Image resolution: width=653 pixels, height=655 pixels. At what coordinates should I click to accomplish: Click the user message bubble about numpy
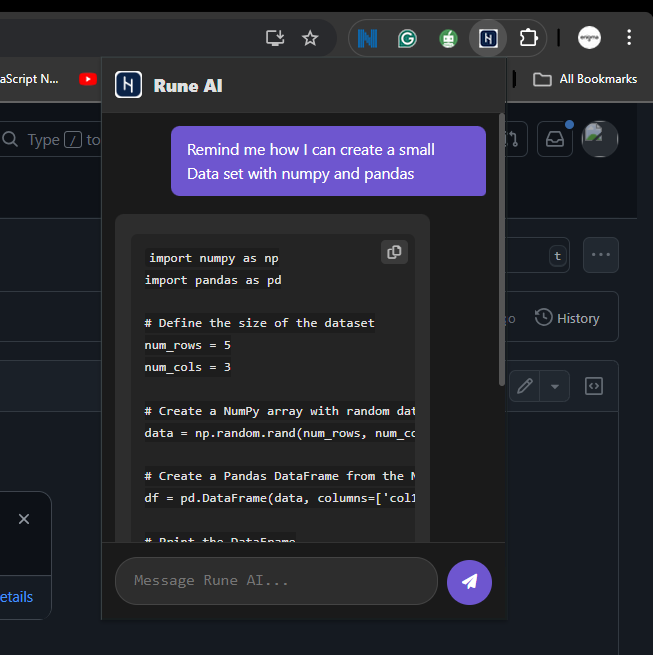(x=328, y=161)
